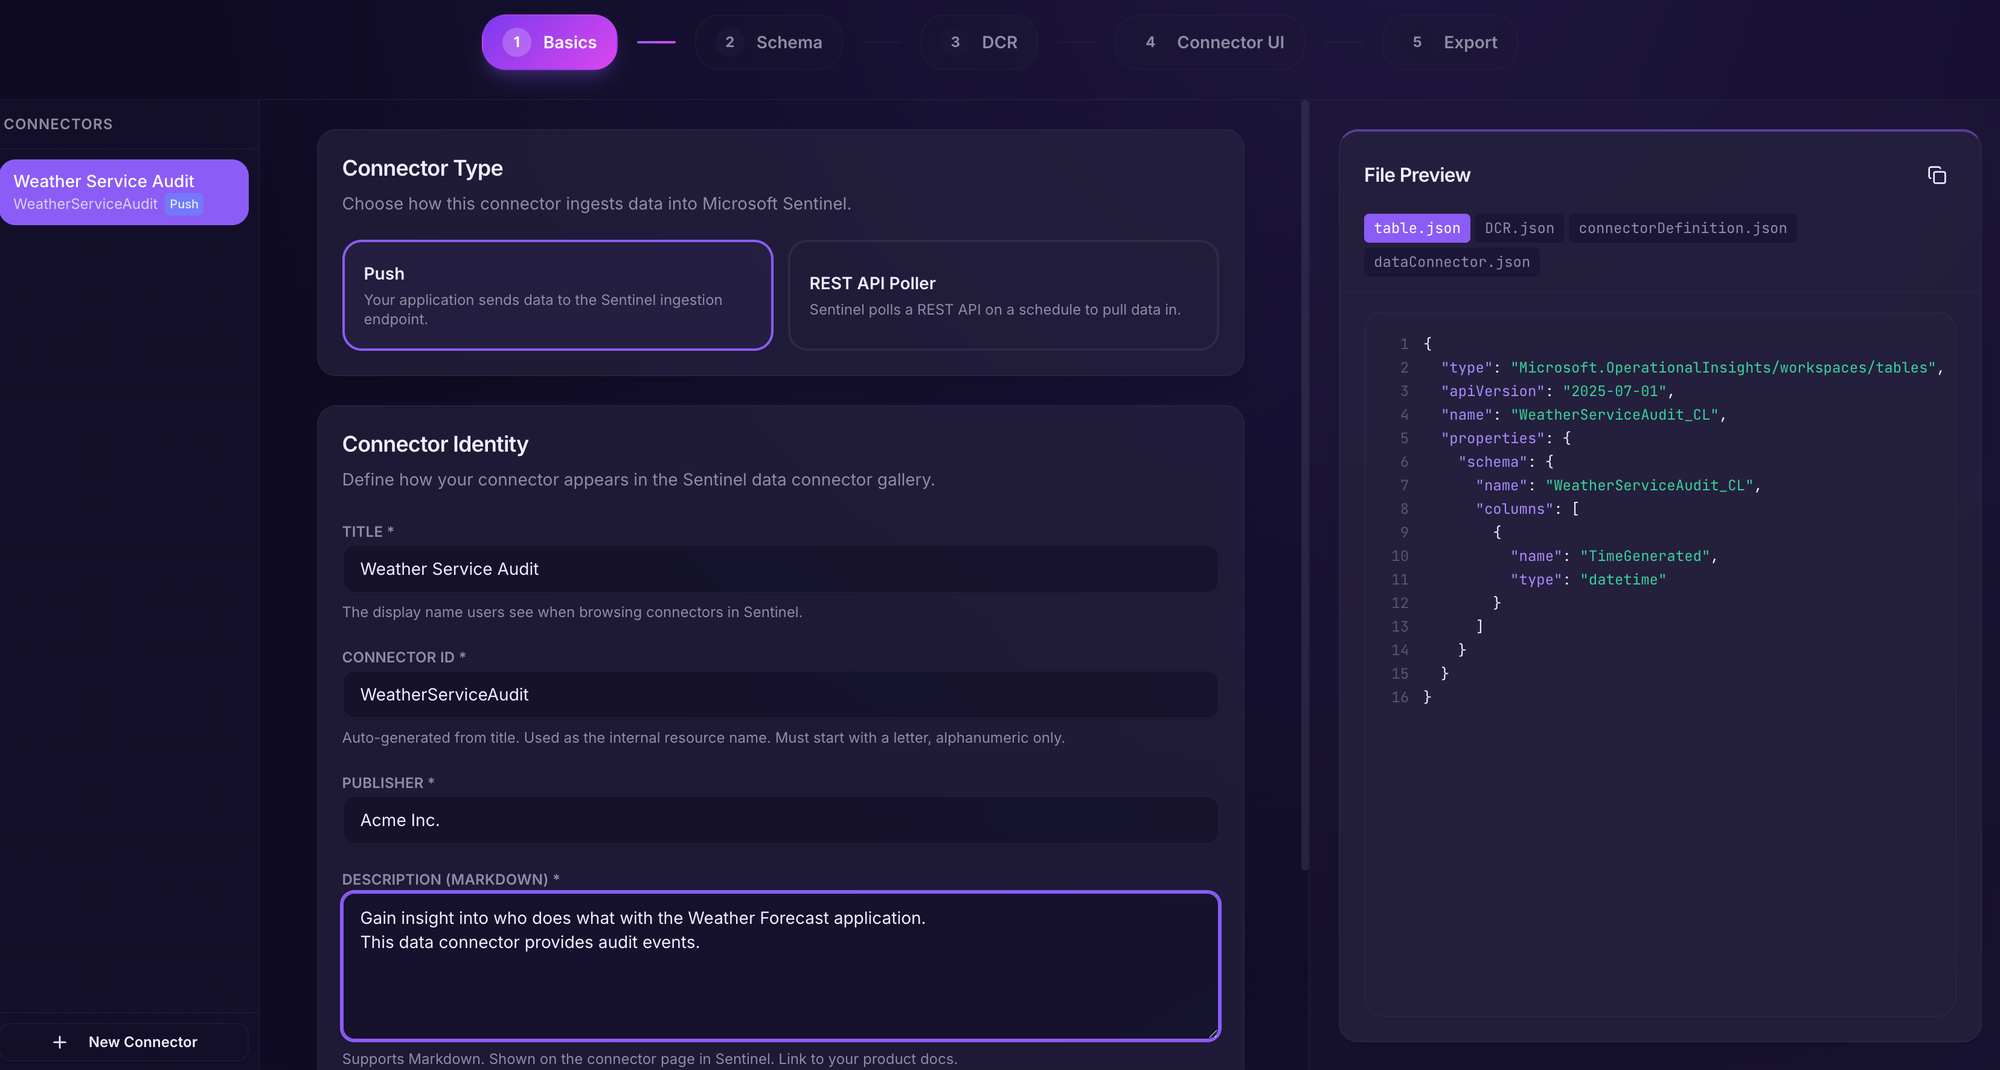Click into the Title input field
The width and height of the screenshot is (2000, 1070).
(x=780, y=569)
